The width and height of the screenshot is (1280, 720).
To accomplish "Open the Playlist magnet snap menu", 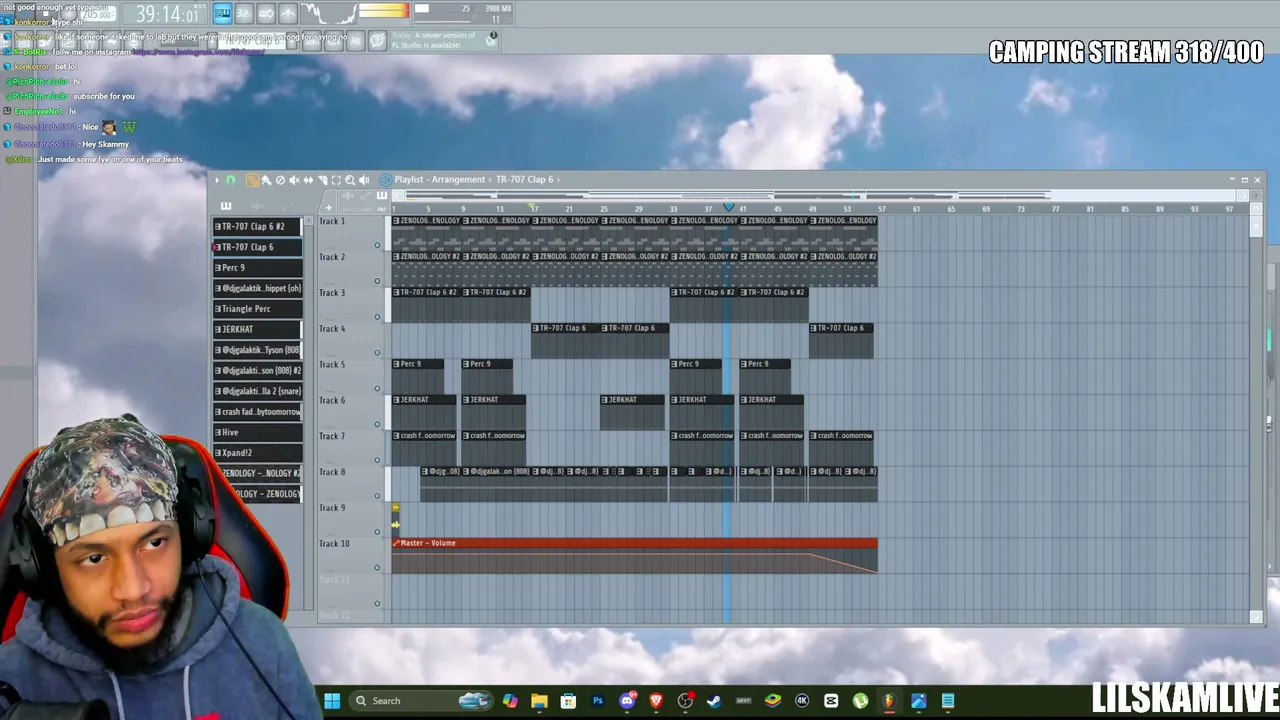I will 231,180.
